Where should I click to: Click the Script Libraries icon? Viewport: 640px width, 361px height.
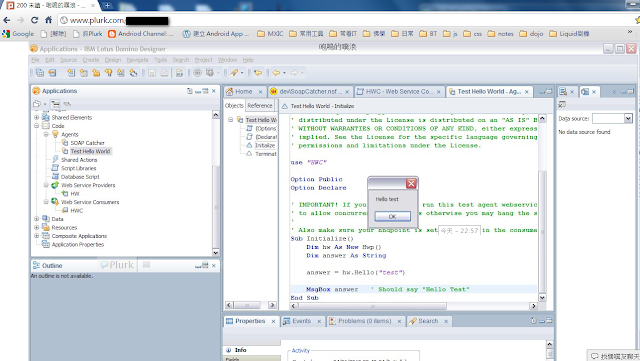click(55, 168)
